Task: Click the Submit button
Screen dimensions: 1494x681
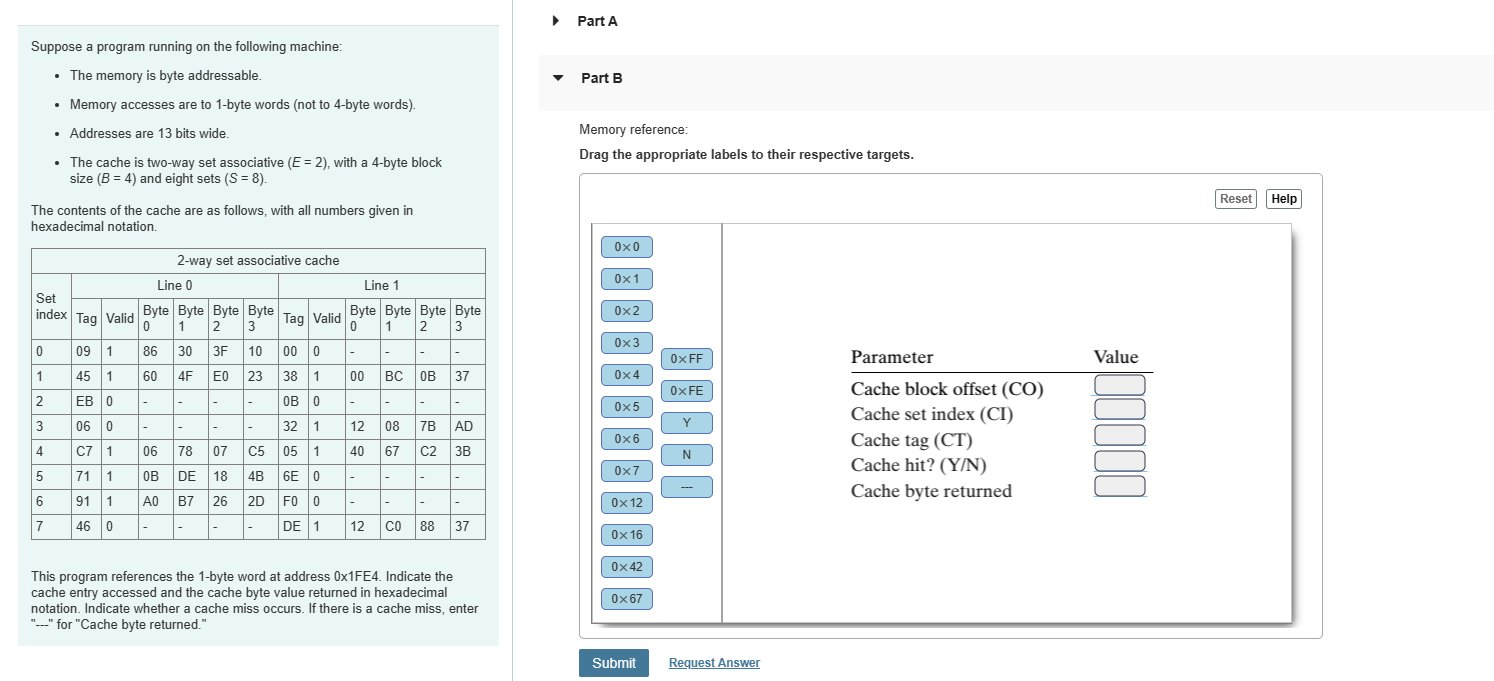Action: [x=613, y=662]
